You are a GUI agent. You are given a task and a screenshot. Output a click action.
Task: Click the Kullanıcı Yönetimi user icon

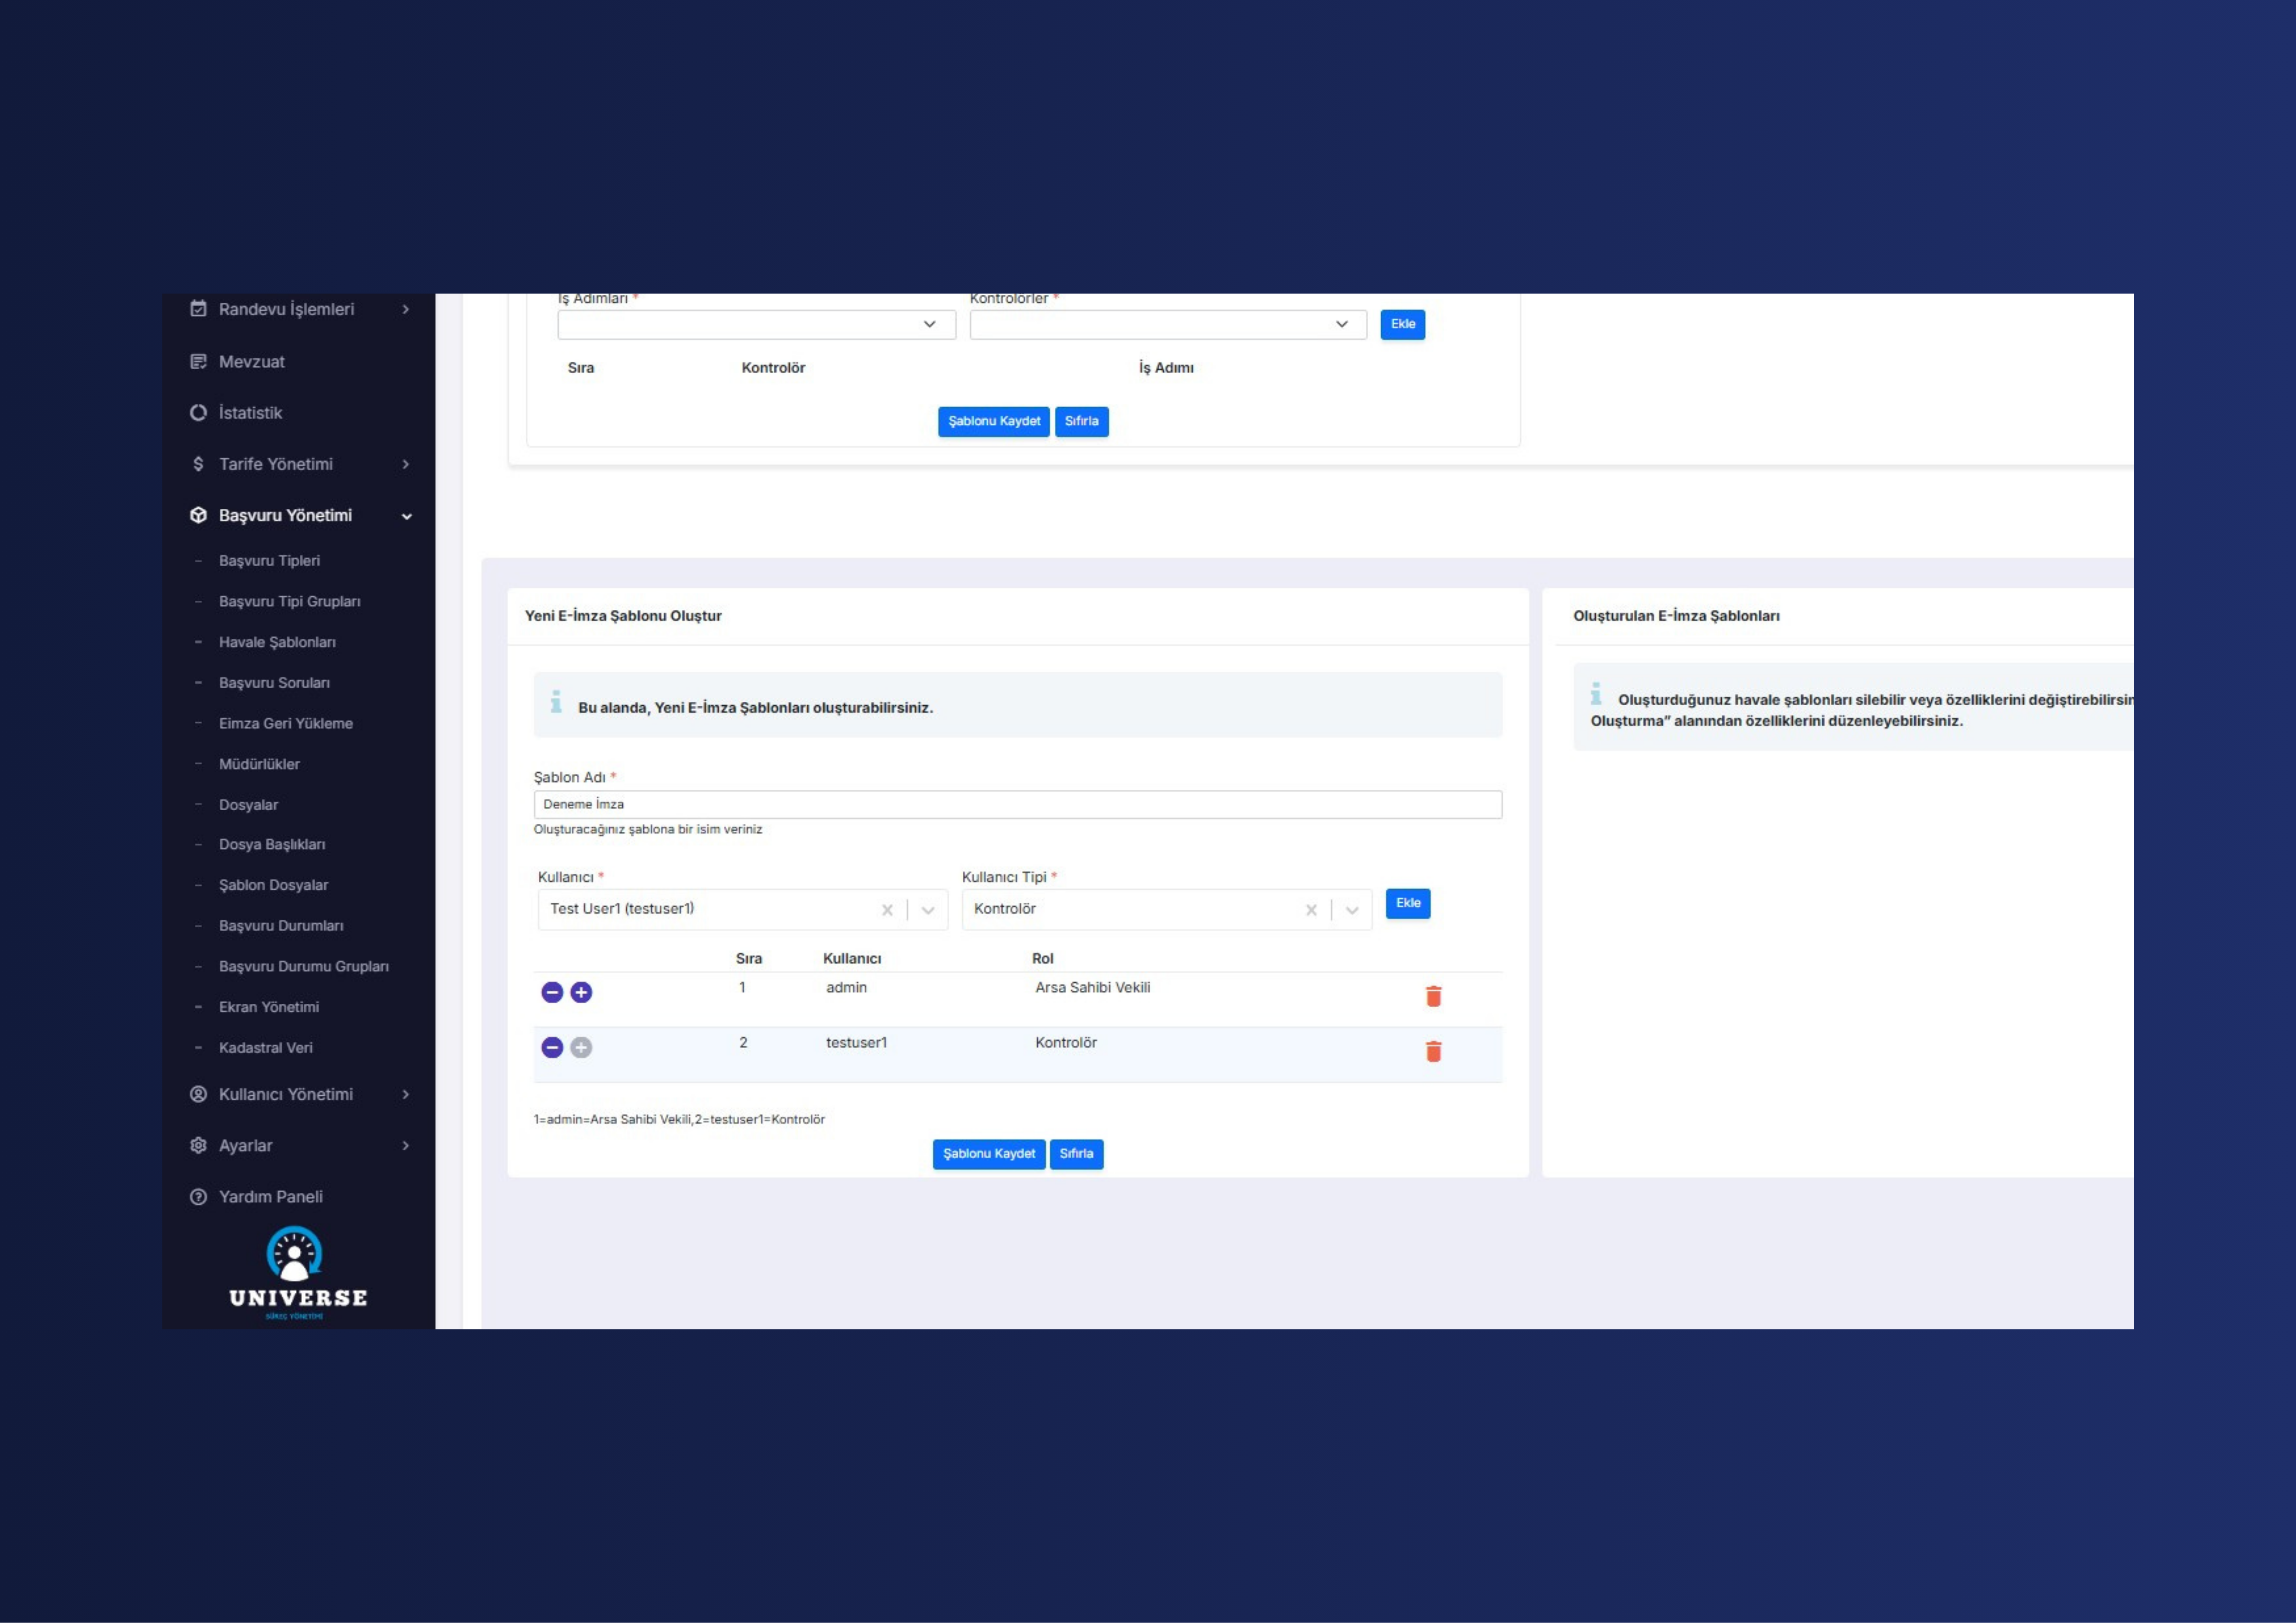(198, 1094)
